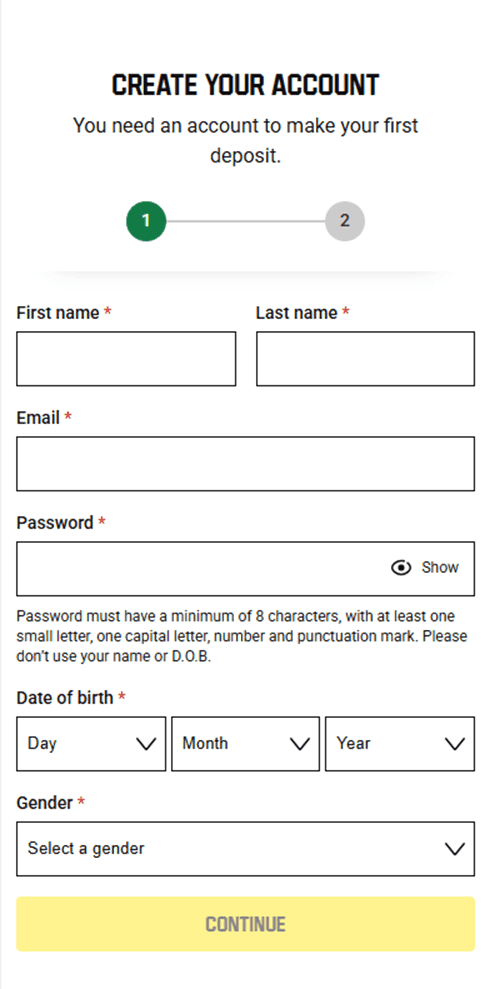Click into the Email input field

(x=245, y=464)
